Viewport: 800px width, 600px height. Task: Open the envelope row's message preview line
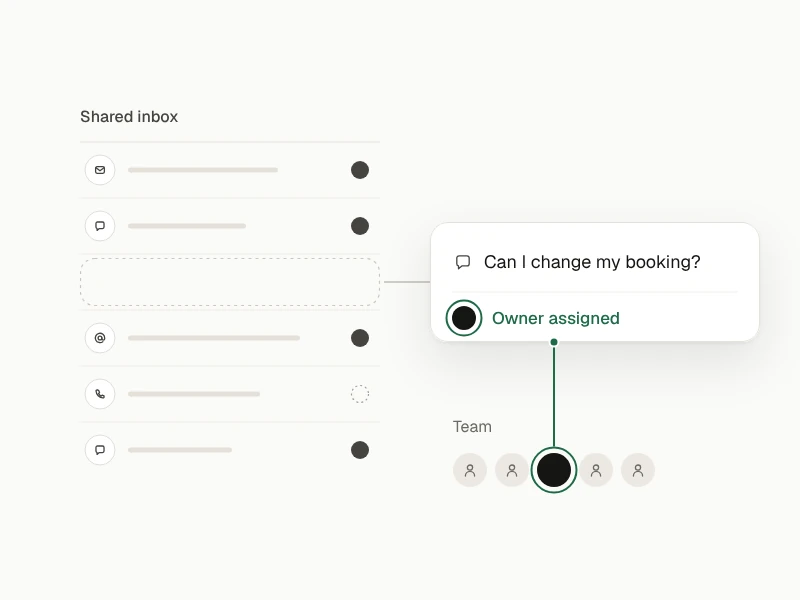tap(203, 170)
